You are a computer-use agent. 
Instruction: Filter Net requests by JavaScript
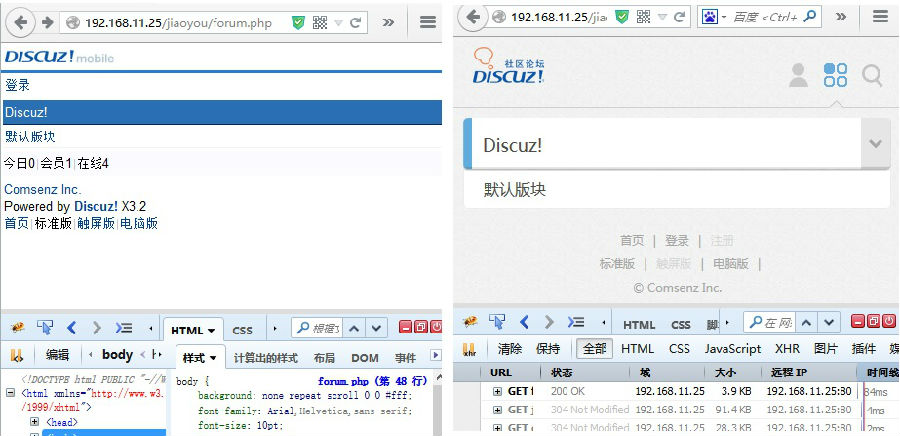pyautogui.click(x=733, y=348)
